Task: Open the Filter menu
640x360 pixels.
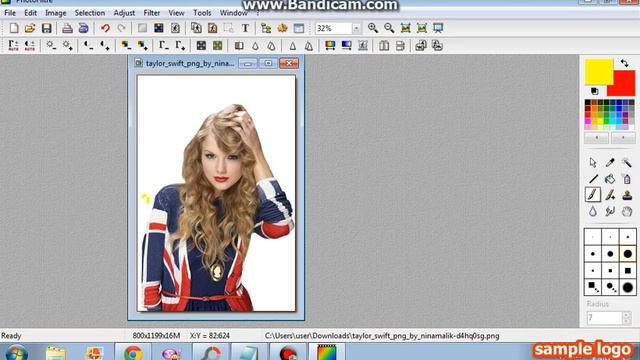Action: pos(151,13)
